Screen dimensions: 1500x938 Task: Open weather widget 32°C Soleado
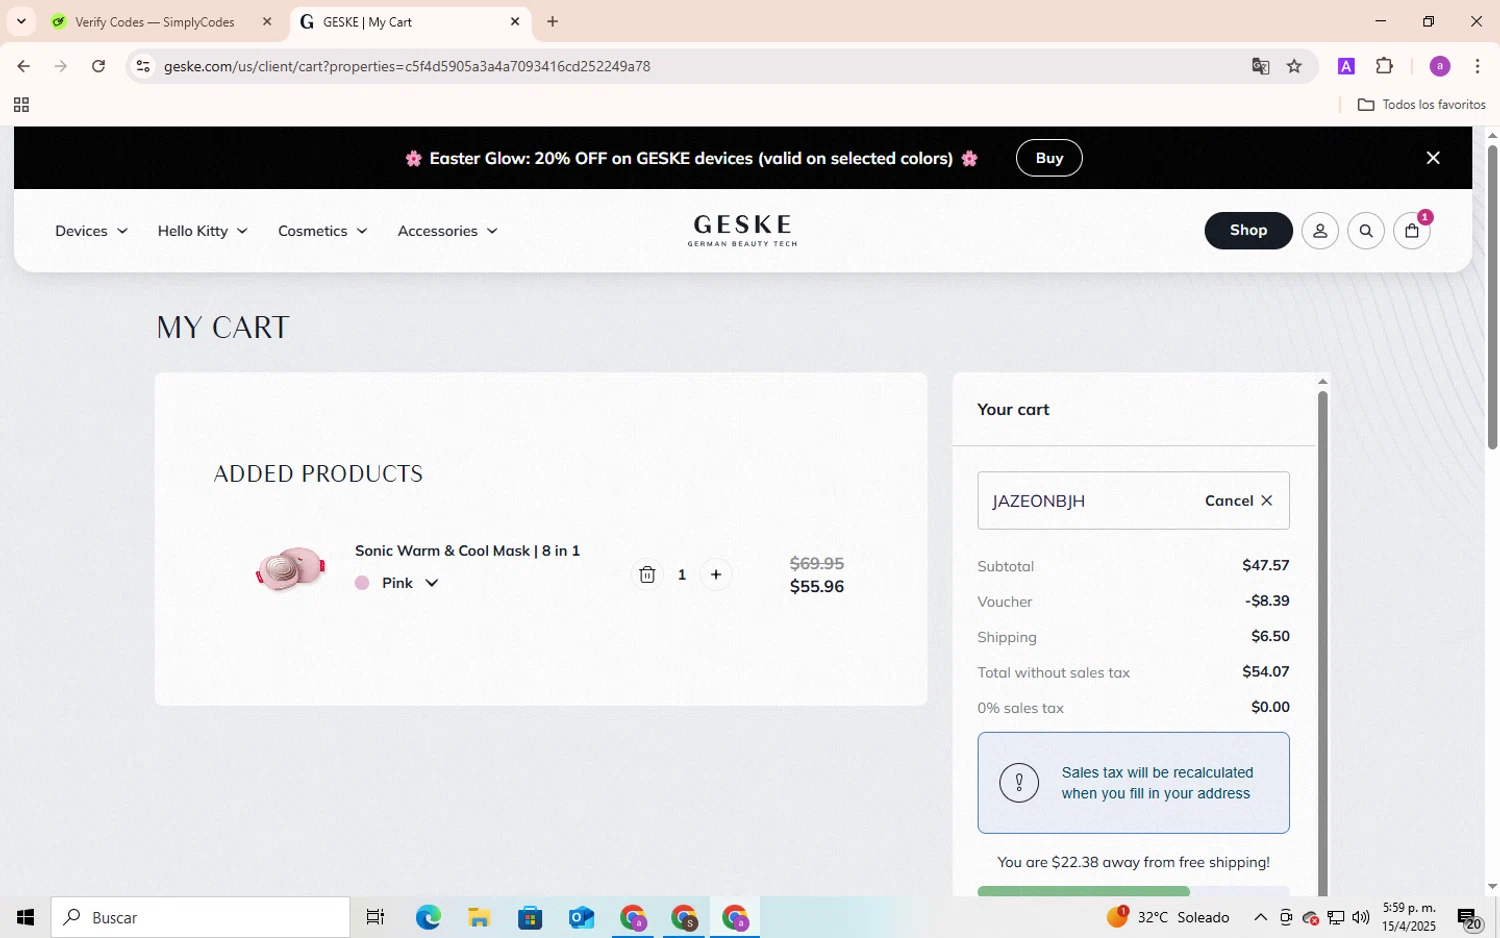click(1168, 917)
